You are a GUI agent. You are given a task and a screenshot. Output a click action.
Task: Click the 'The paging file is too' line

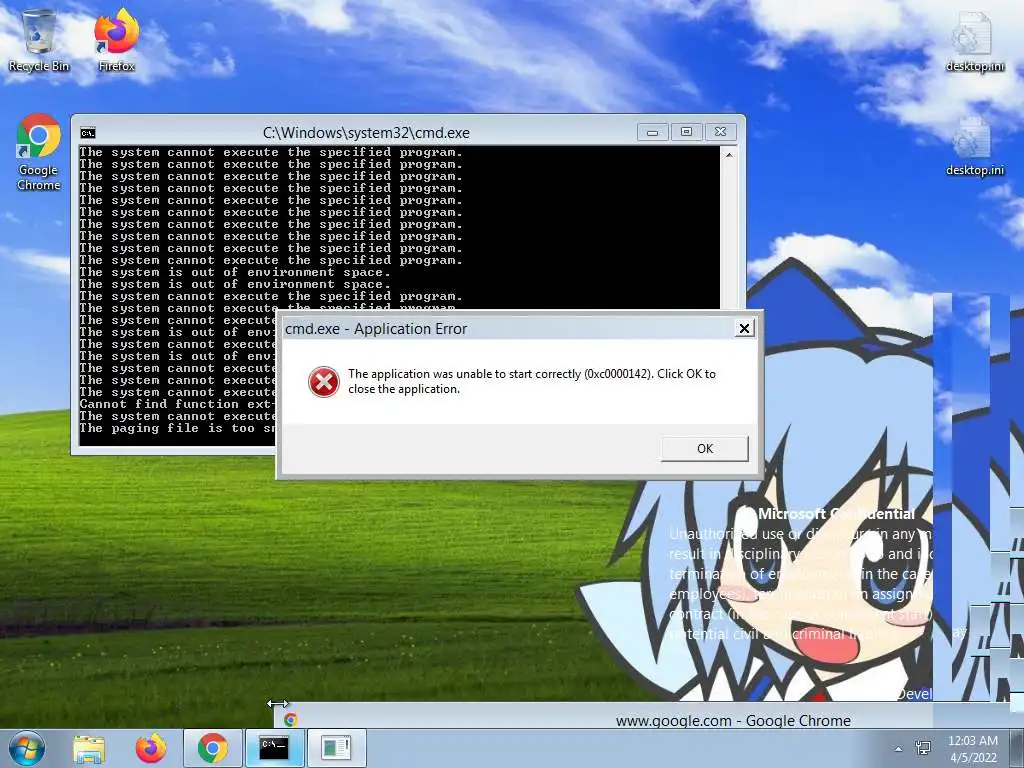[177, 428]
